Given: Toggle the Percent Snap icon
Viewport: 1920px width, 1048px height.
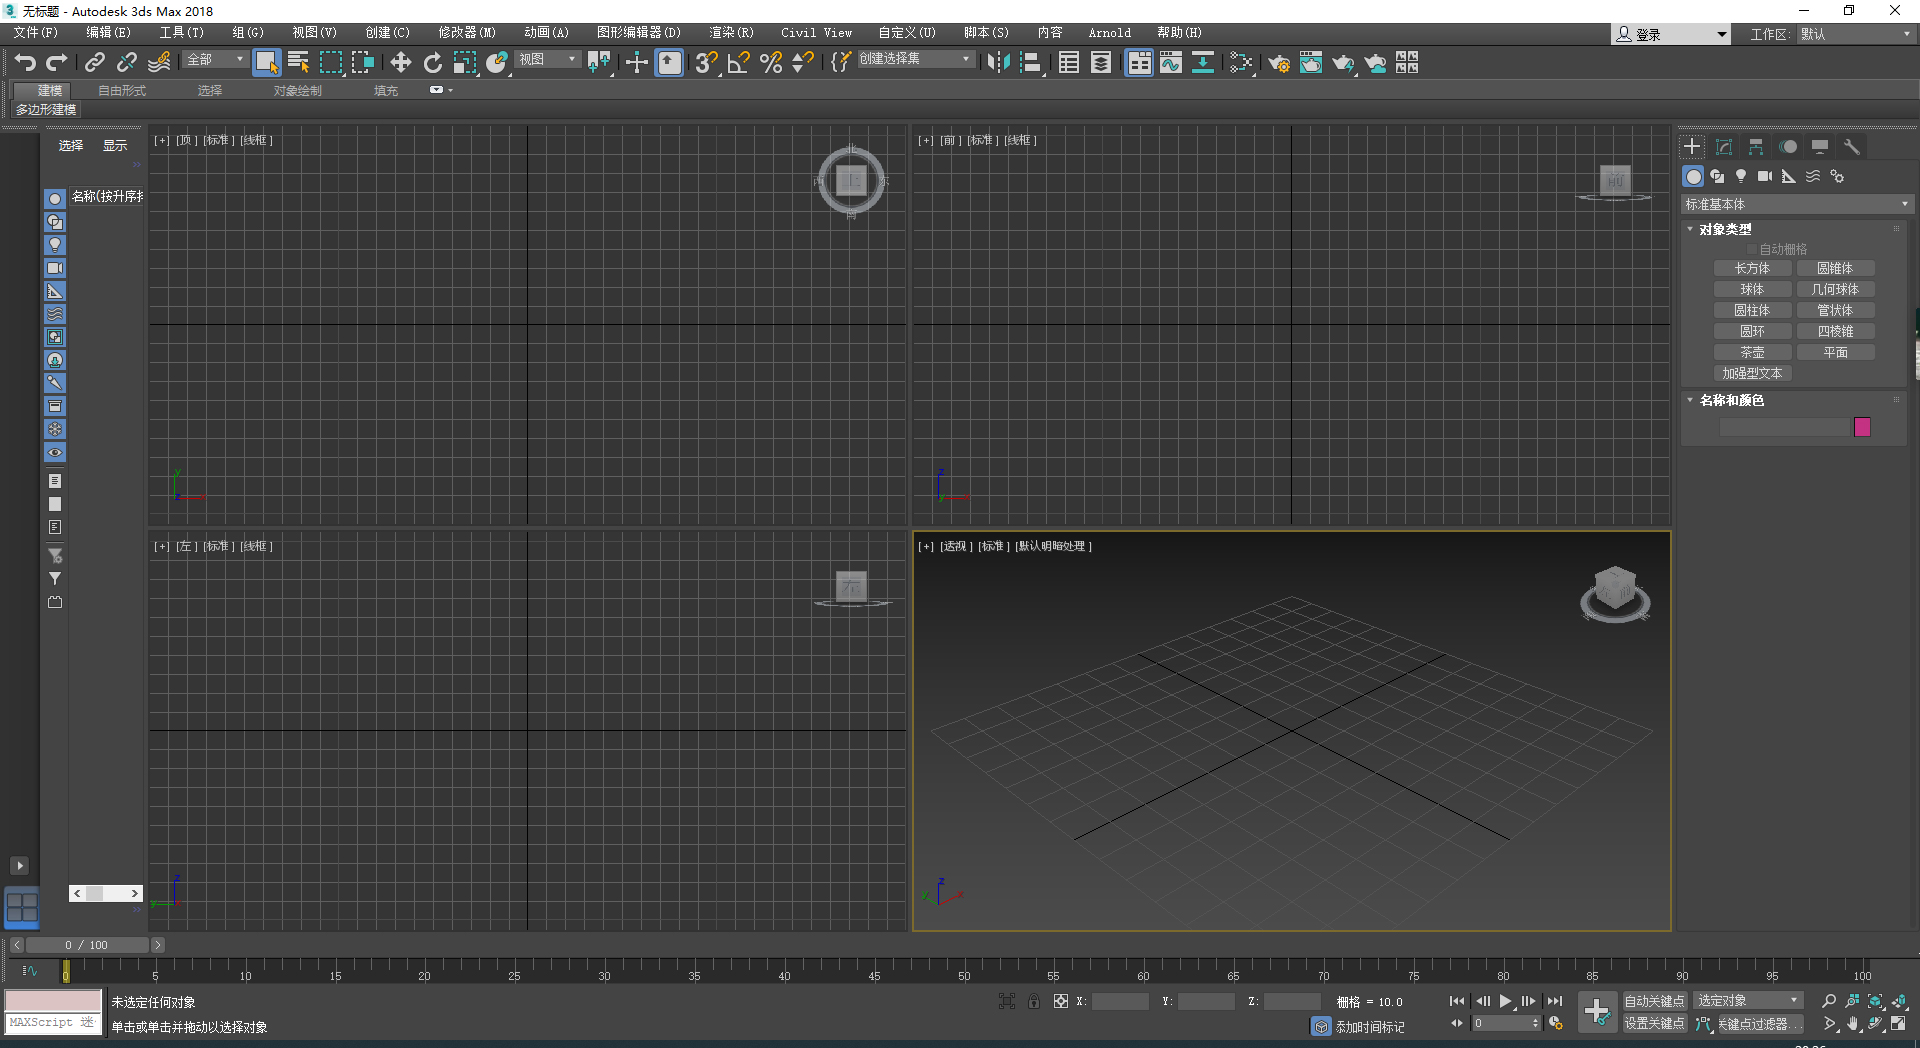Looking at the screenshot, I should point(771,63).
